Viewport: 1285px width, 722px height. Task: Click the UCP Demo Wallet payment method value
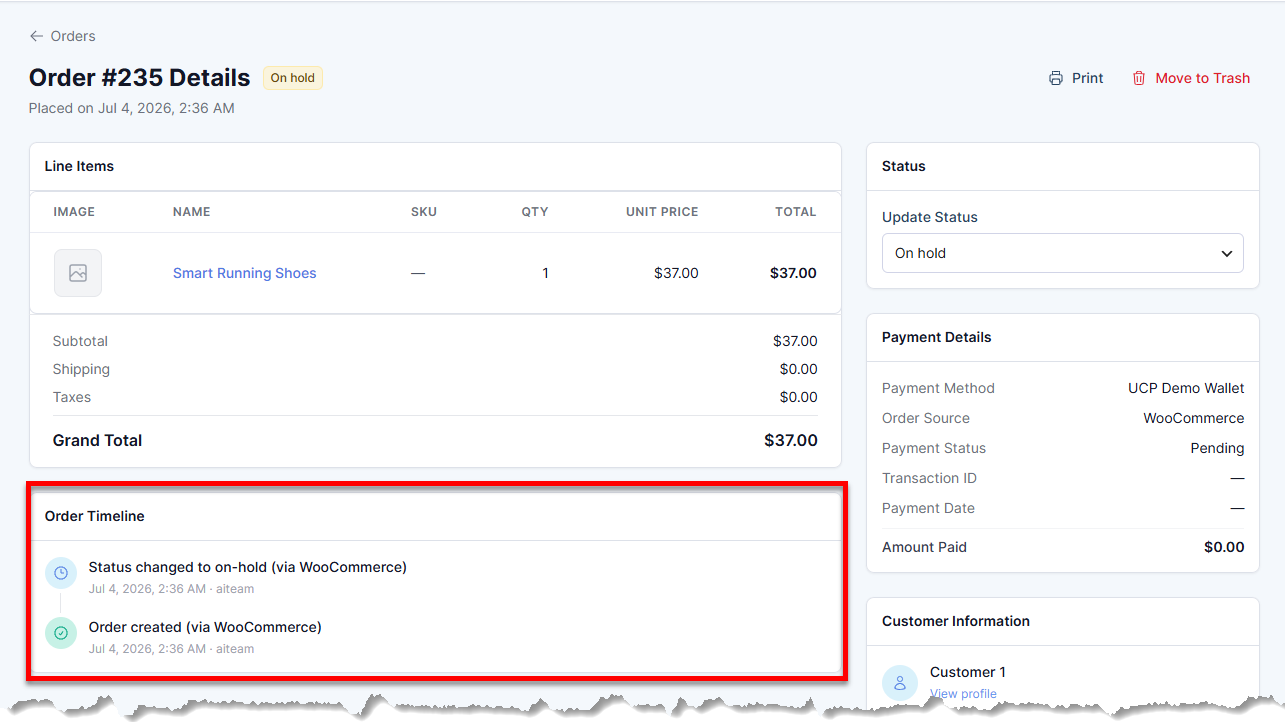[x=1186, y=388]
